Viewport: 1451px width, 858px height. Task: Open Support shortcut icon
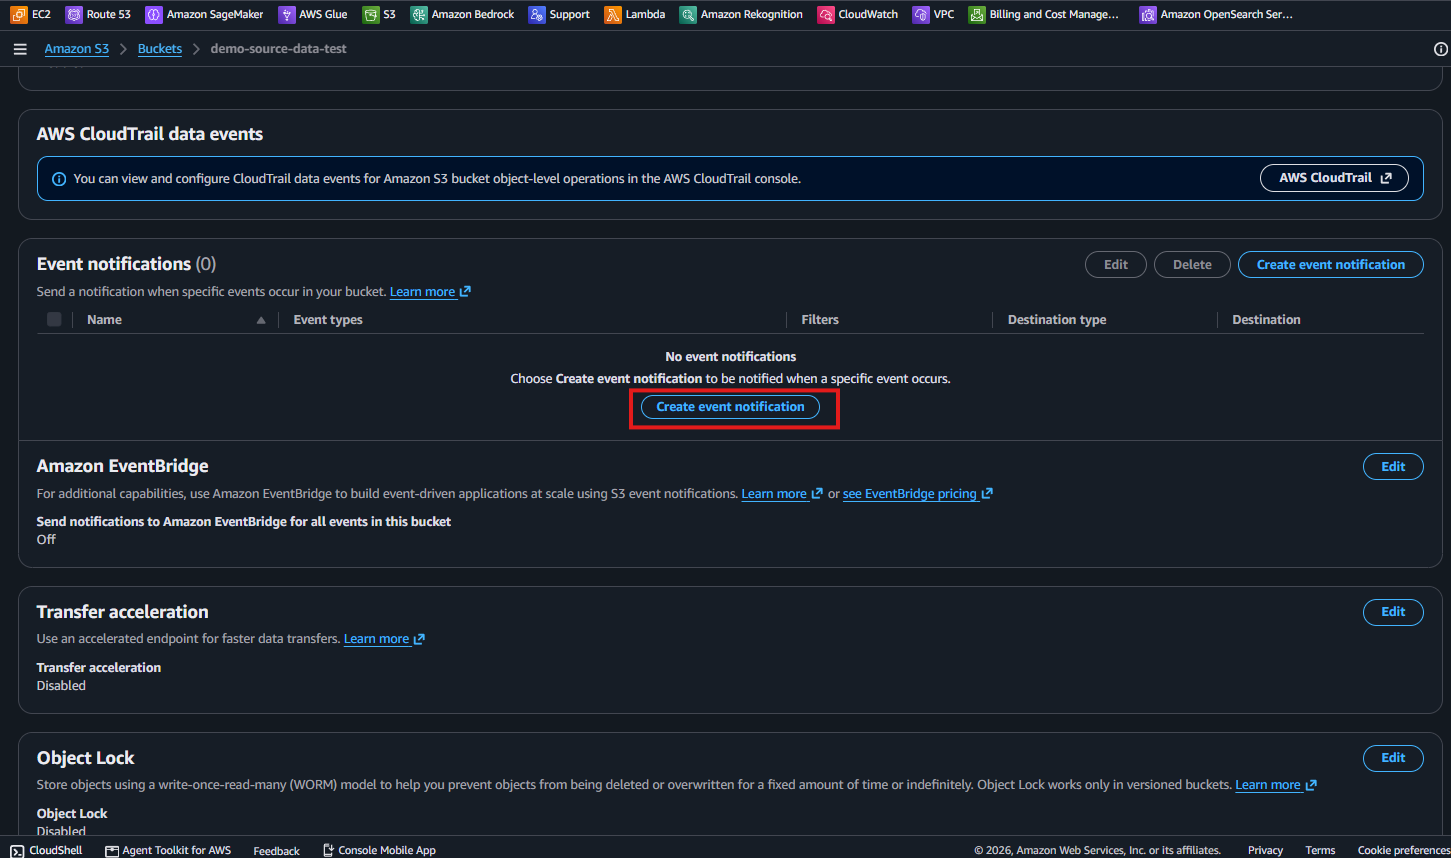[537, 14]
